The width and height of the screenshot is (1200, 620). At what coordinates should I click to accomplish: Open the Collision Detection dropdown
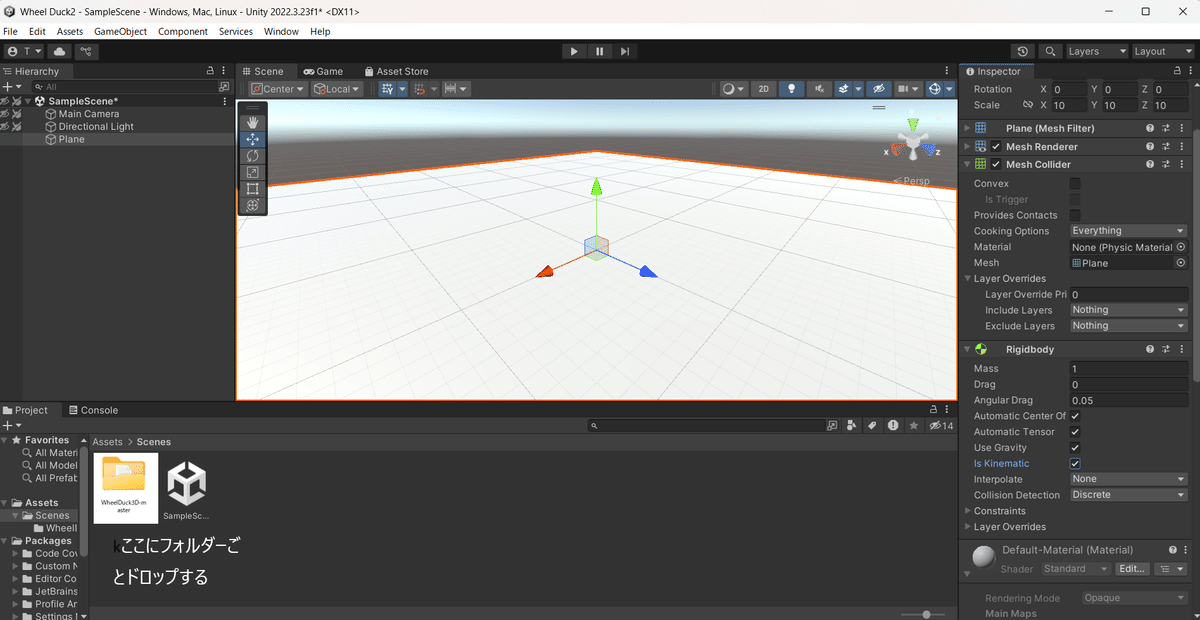[x=1129, y=495]
